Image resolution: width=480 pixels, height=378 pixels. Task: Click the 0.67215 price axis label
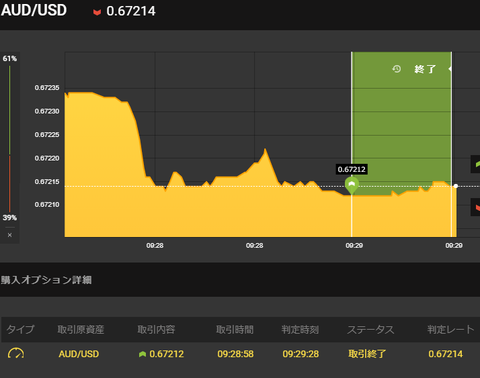click(47, 182)
